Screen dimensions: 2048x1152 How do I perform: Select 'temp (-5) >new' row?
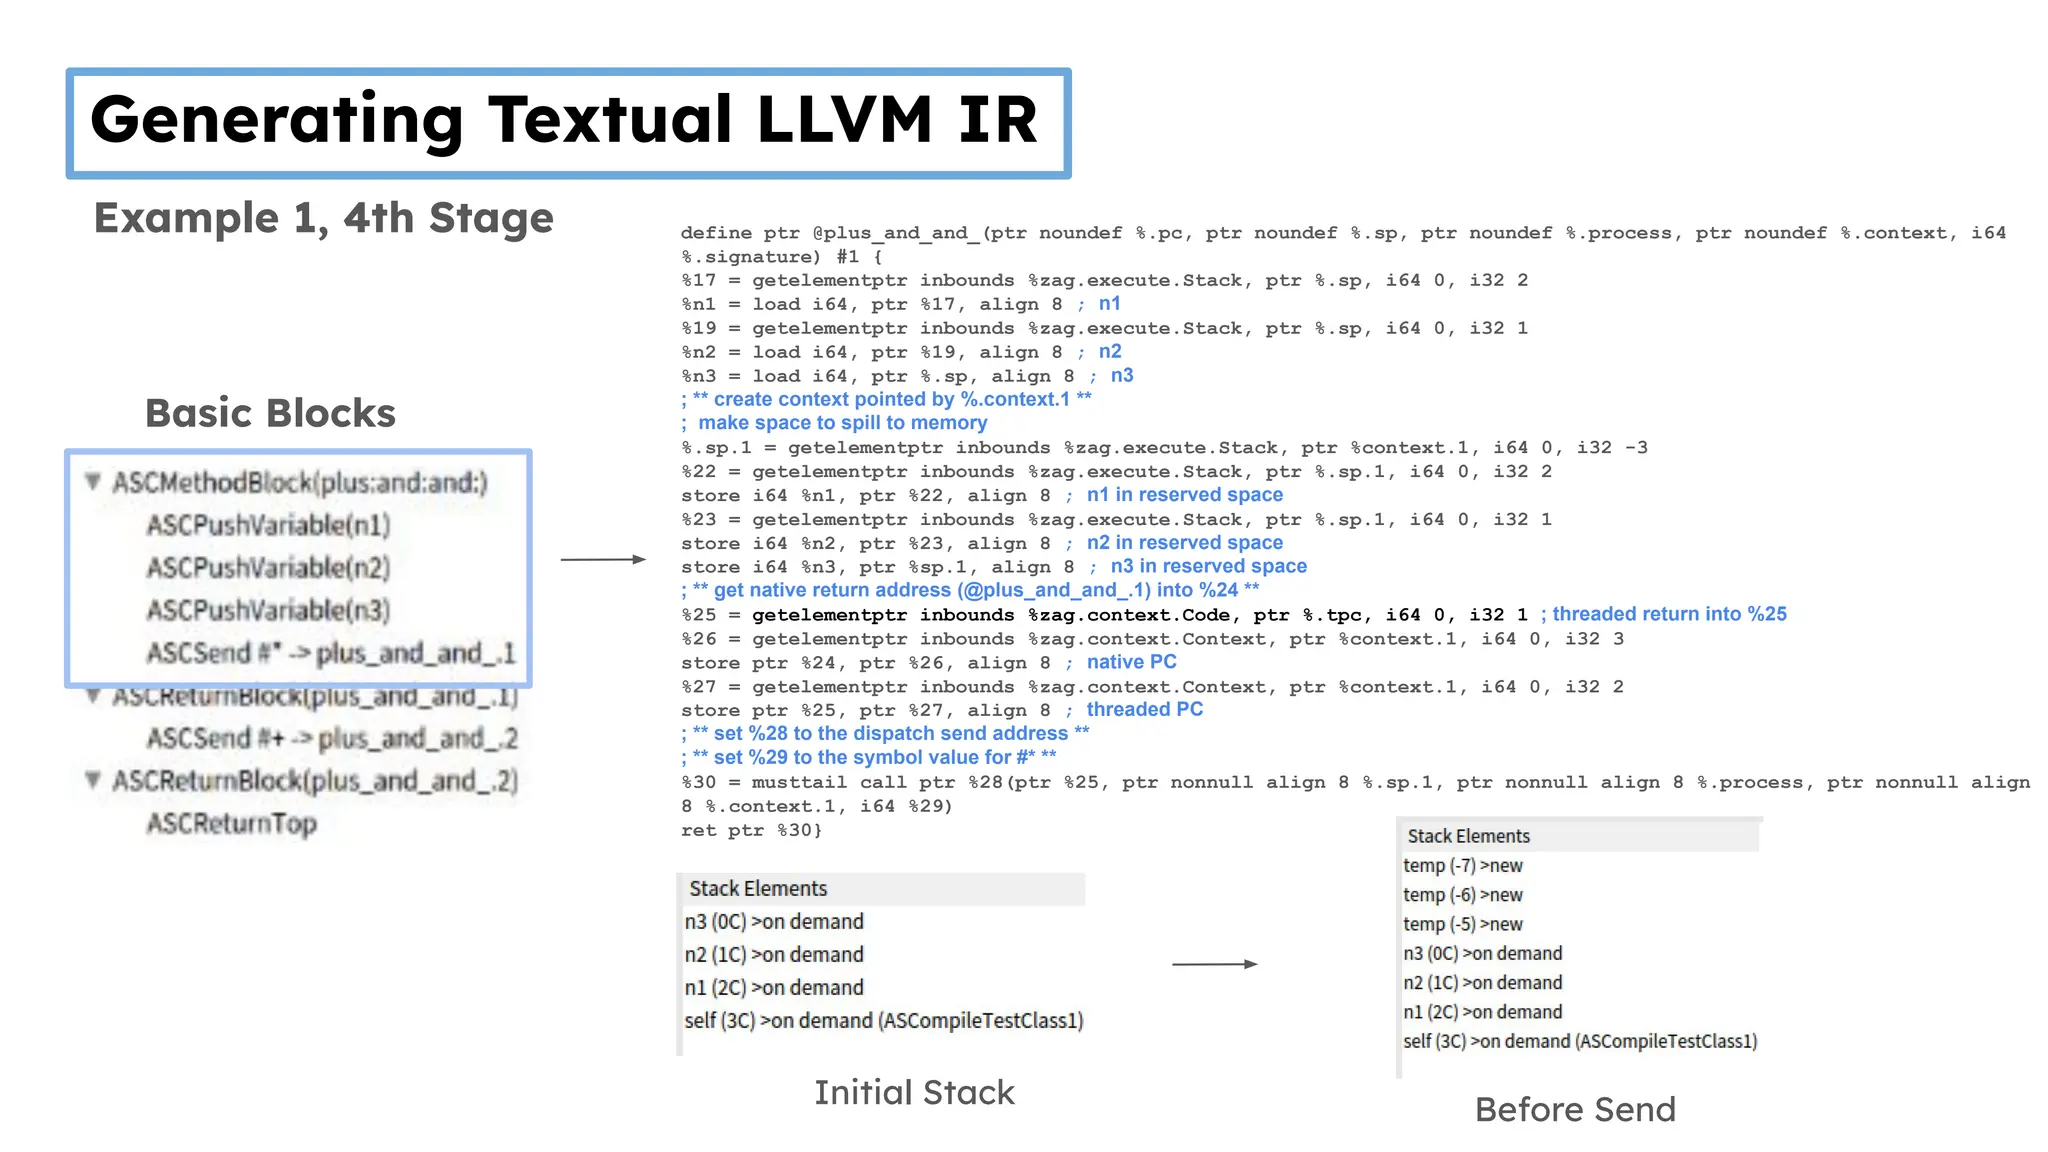point(1462,924)
